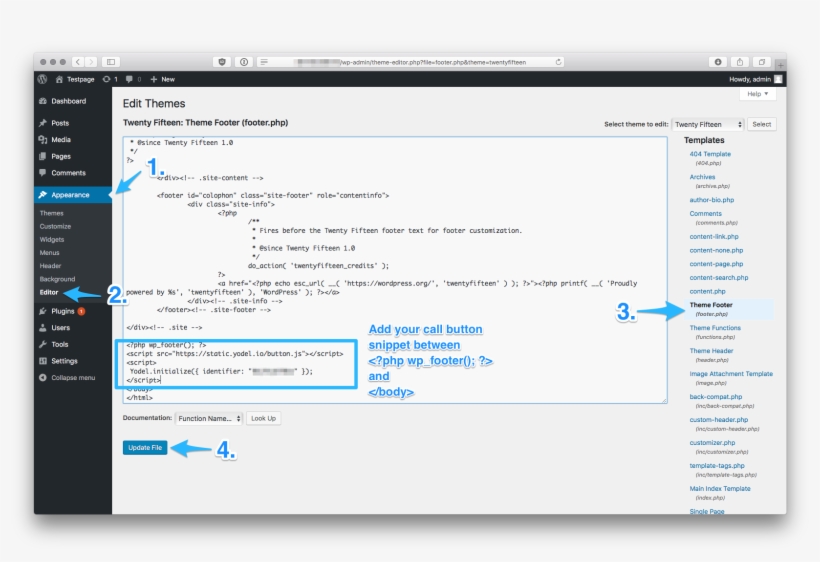
Task: Click the Look Up button
Action: (x=263, y=418)
